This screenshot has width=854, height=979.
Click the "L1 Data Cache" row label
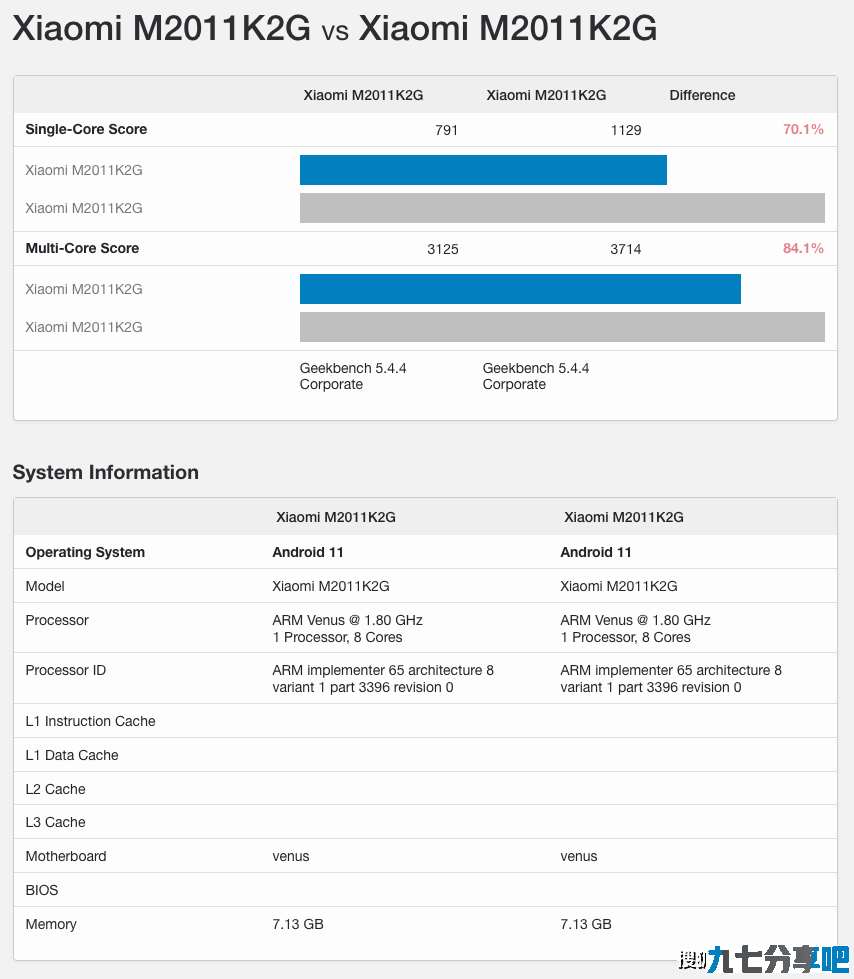coord(72,755)
